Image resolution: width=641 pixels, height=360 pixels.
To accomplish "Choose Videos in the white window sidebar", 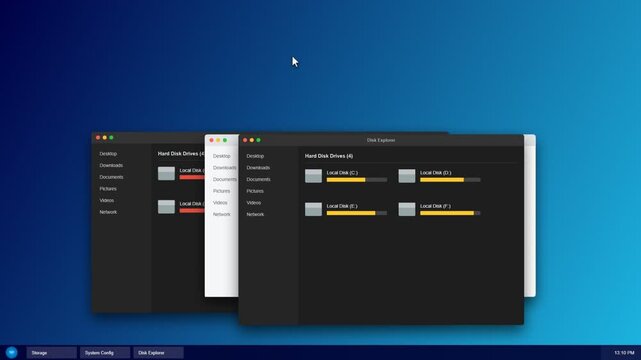I will (220, 203).
